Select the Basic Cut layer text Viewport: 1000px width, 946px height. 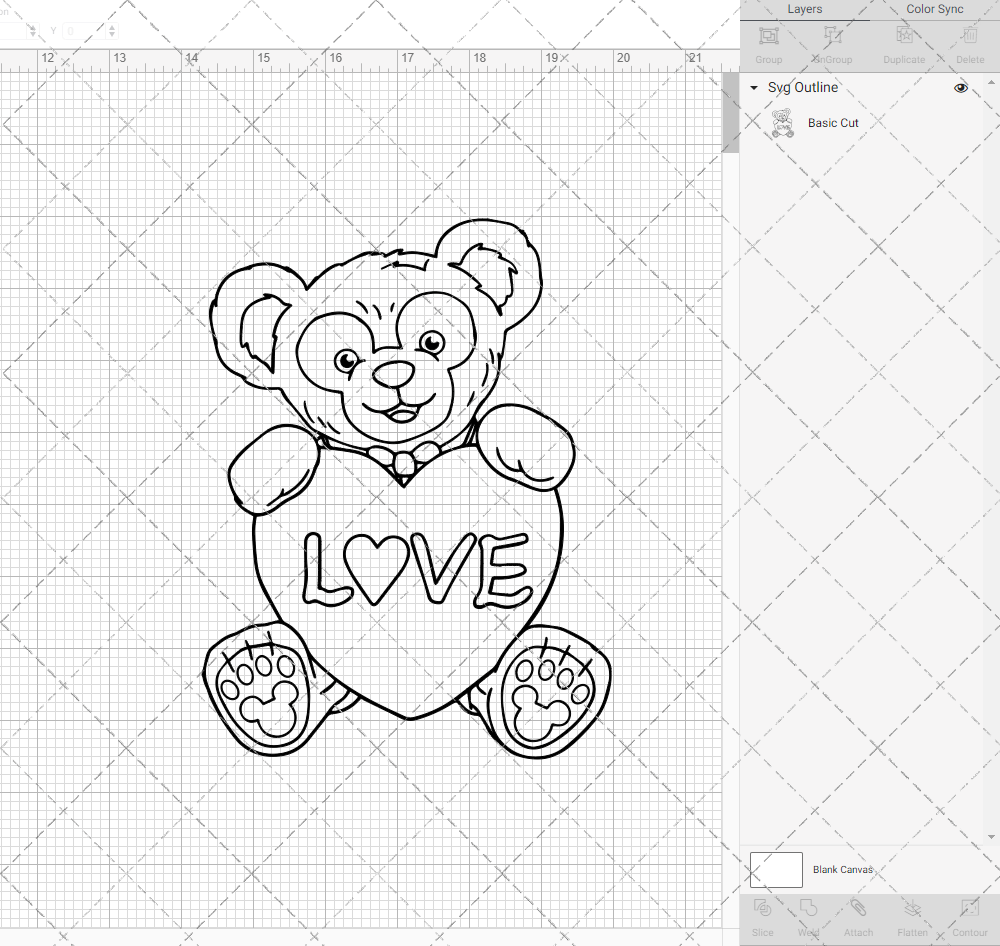click(833, 123)
